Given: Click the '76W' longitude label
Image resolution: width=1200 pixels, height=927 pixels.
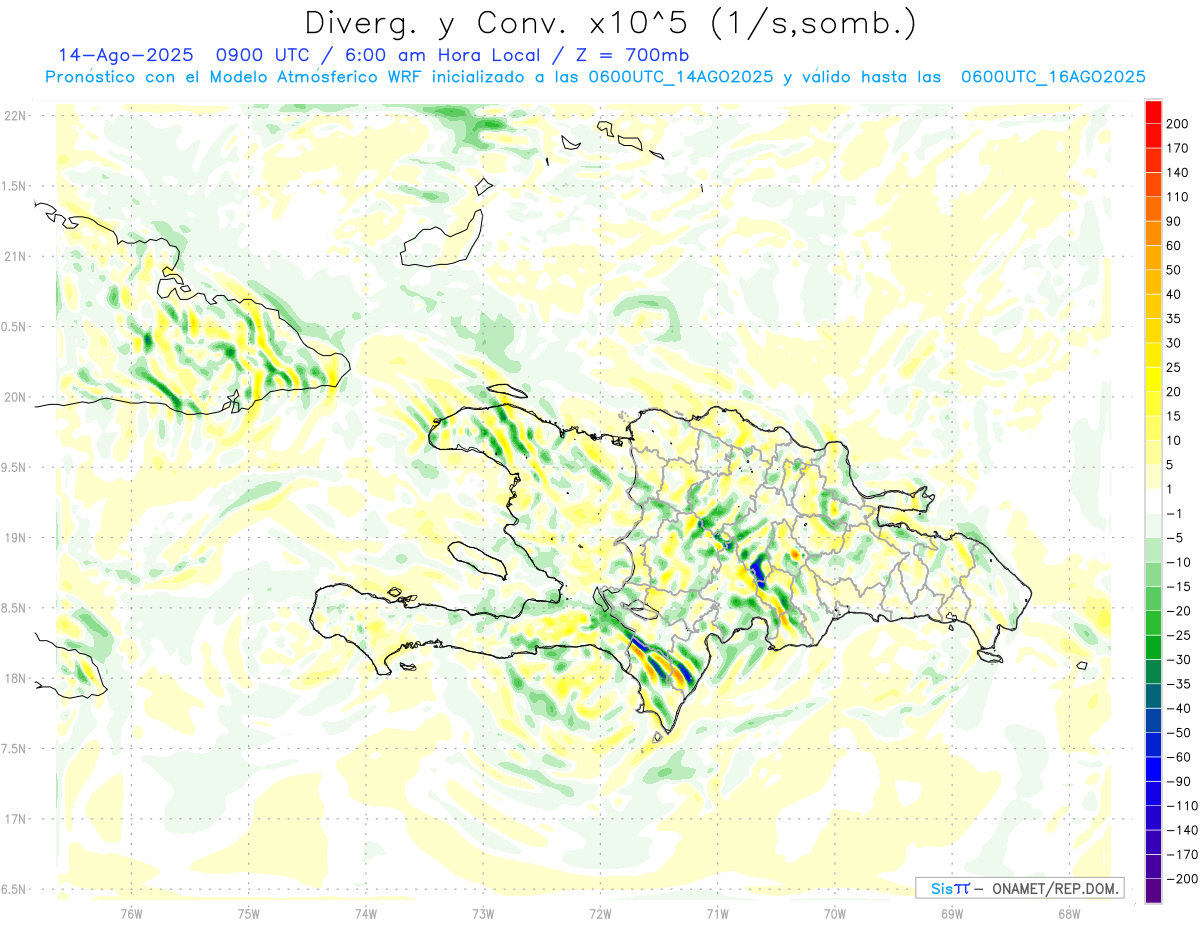Looking at the screenshot, I should point(131,914).
